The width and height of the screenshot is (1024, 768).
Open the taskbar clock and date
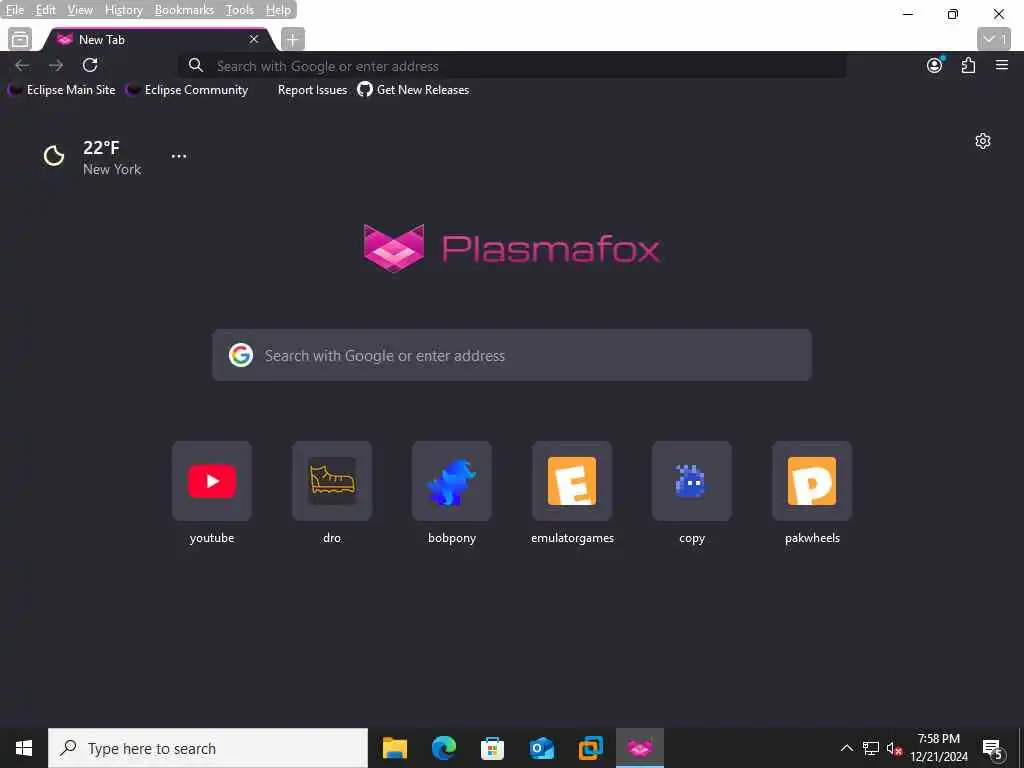pyautogui.click(x=939, y=748)
